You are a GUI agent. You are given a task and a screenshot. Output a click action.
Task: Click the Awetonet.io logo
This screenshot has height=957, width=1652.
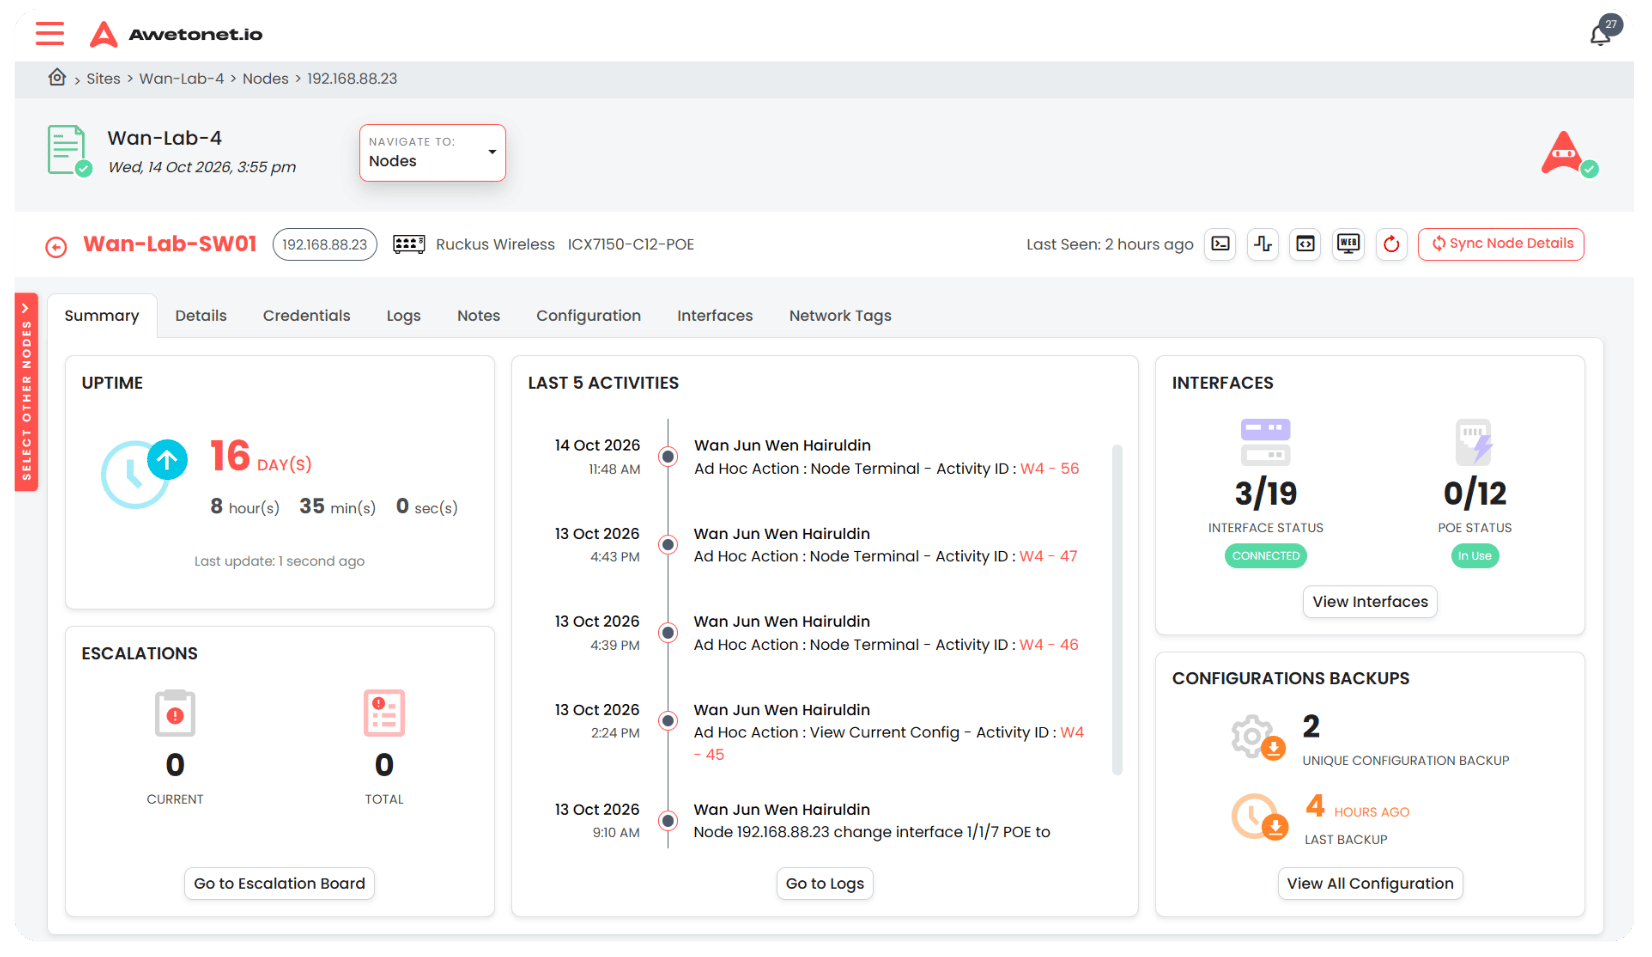click(x=175, y=34)
